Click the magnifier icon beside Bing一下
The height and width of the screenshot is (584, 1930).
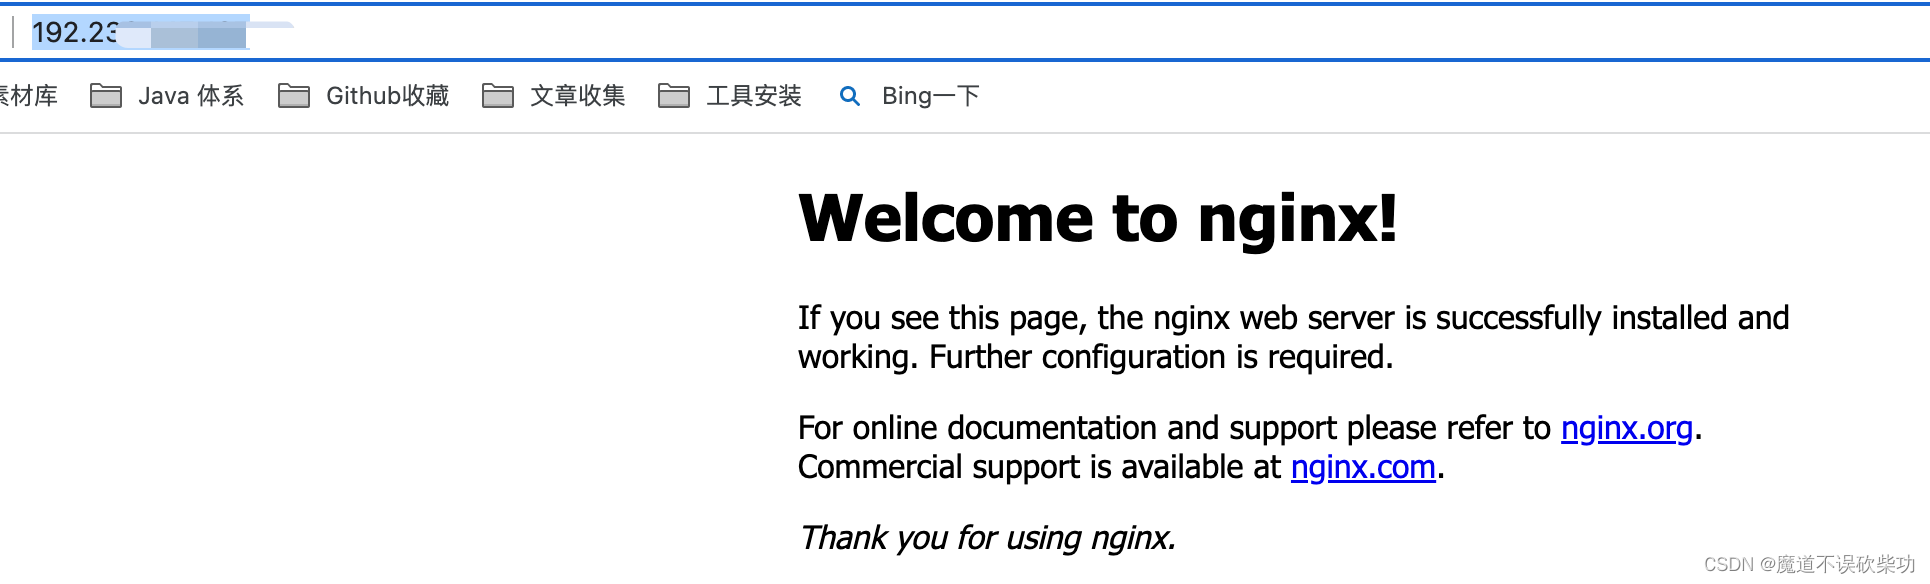pyautogui.click(x=850, y=96)
